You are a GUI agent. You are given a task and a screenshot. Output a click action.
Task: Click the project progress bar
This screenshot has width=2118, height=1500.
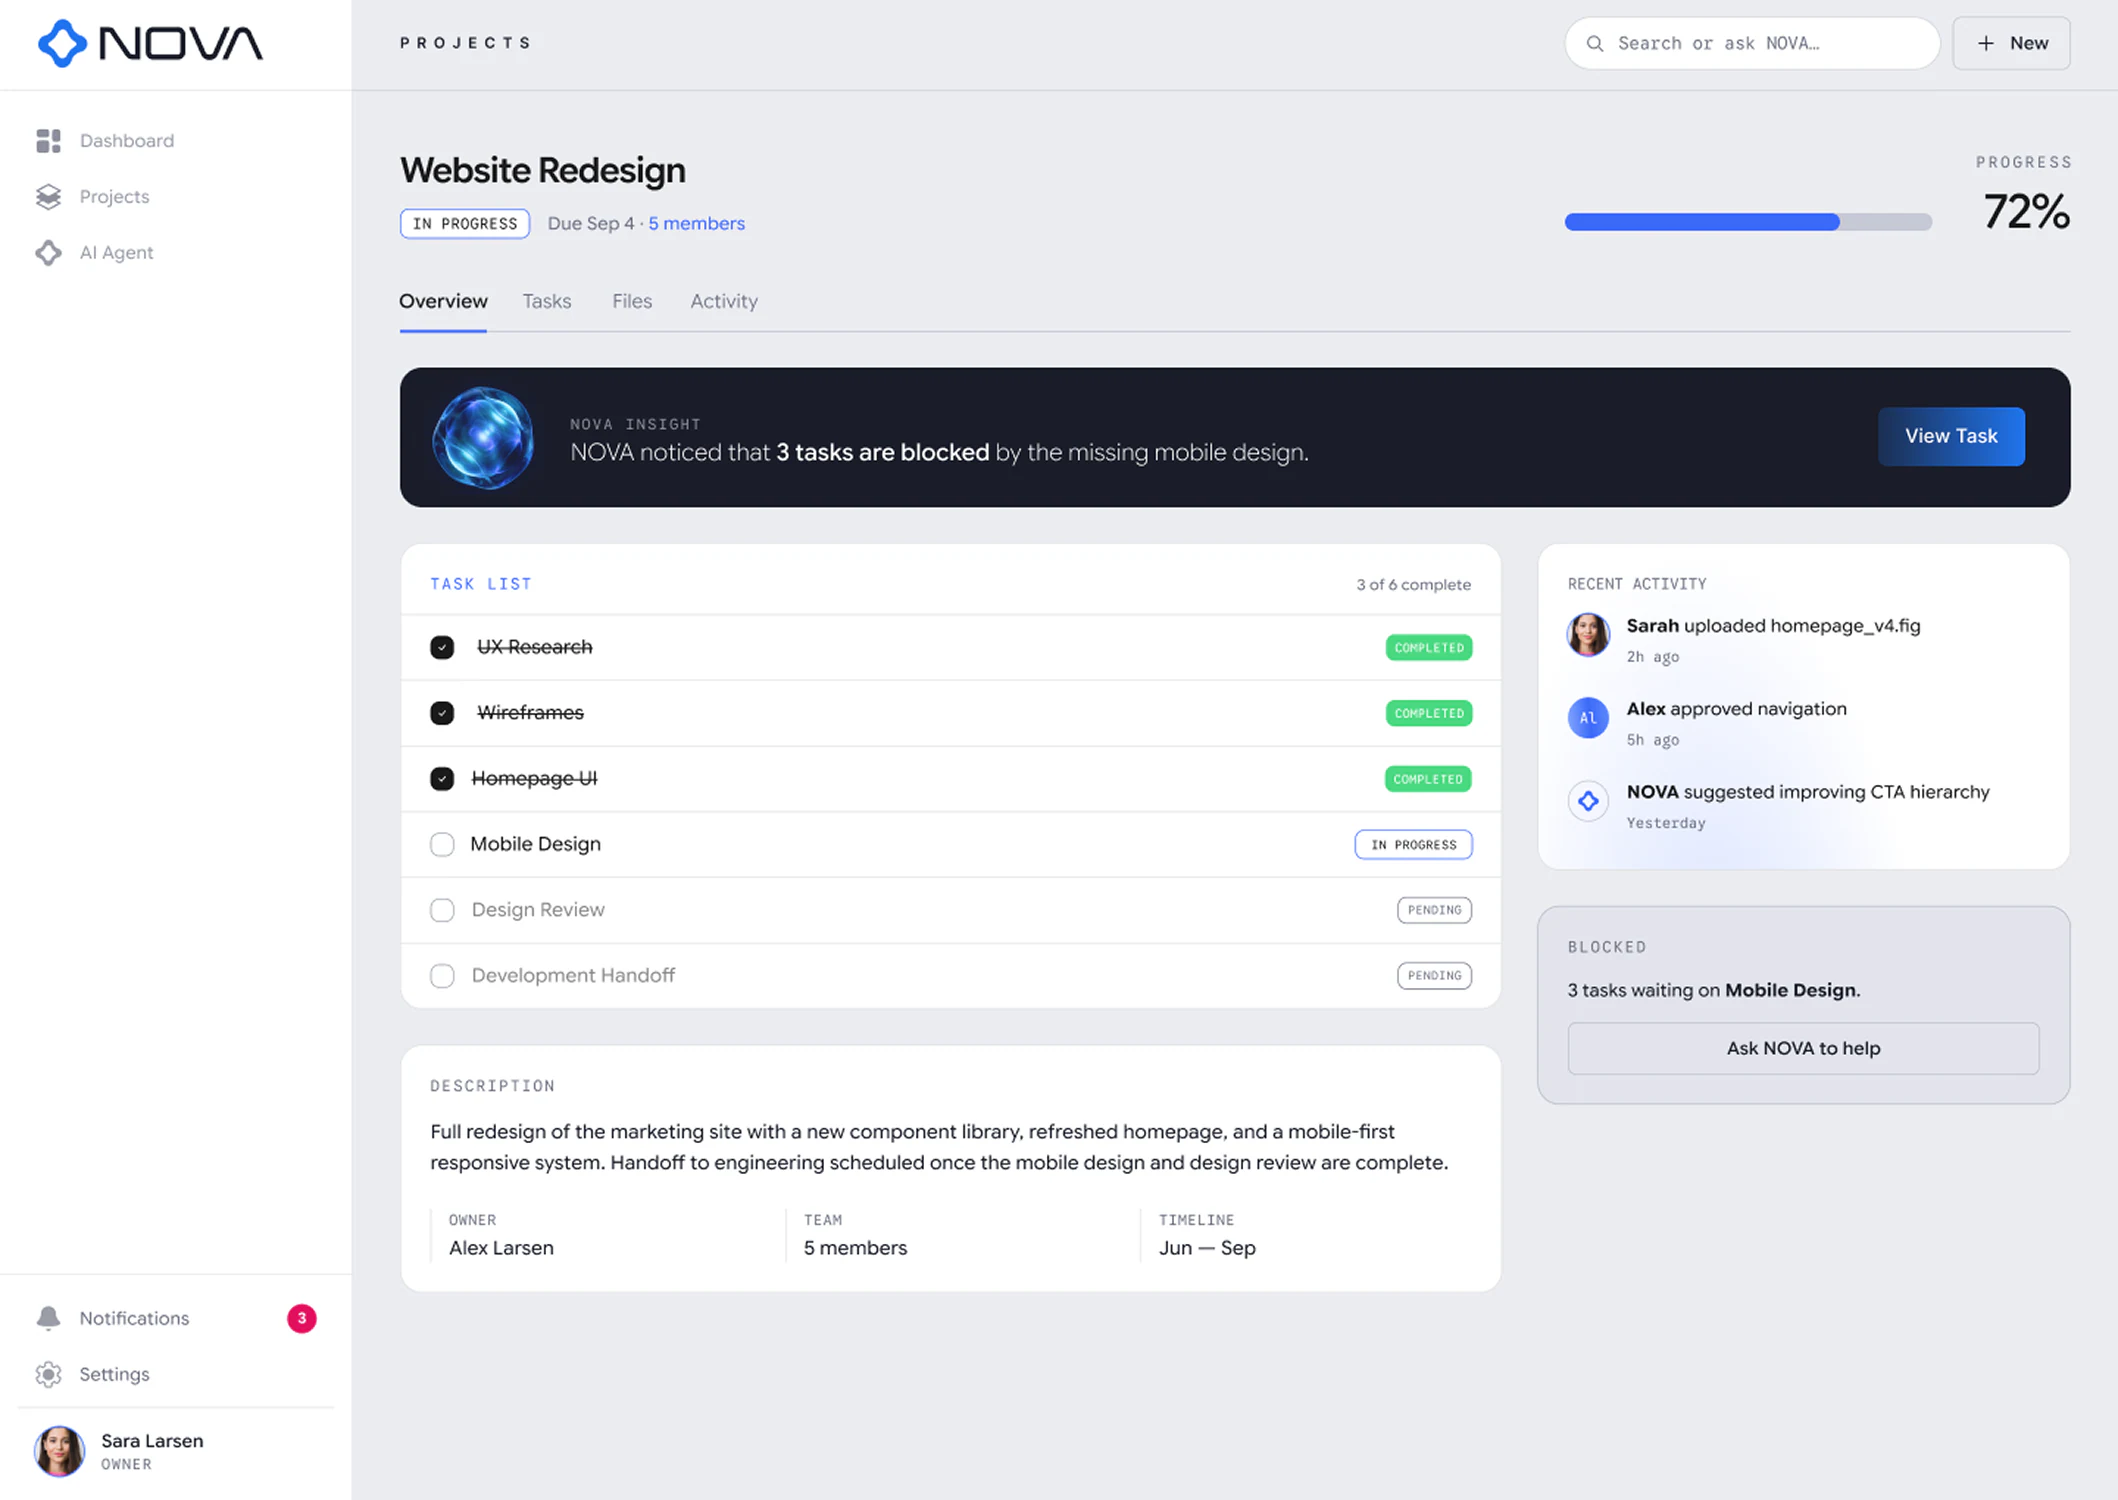point(1748,222)
